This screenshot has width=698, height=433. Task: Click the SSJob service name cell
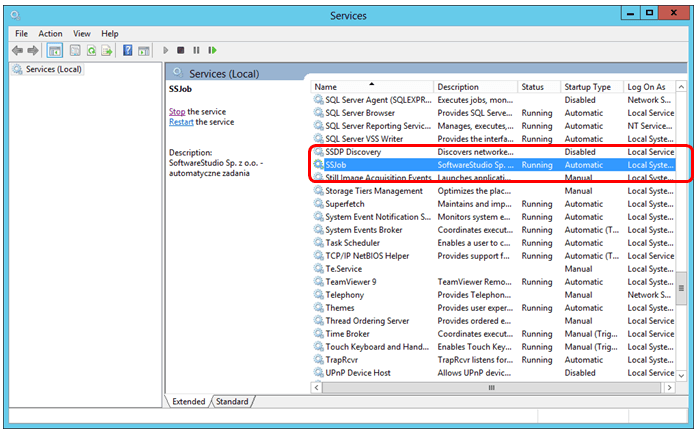pyautogui.click(x=336, y=165)
